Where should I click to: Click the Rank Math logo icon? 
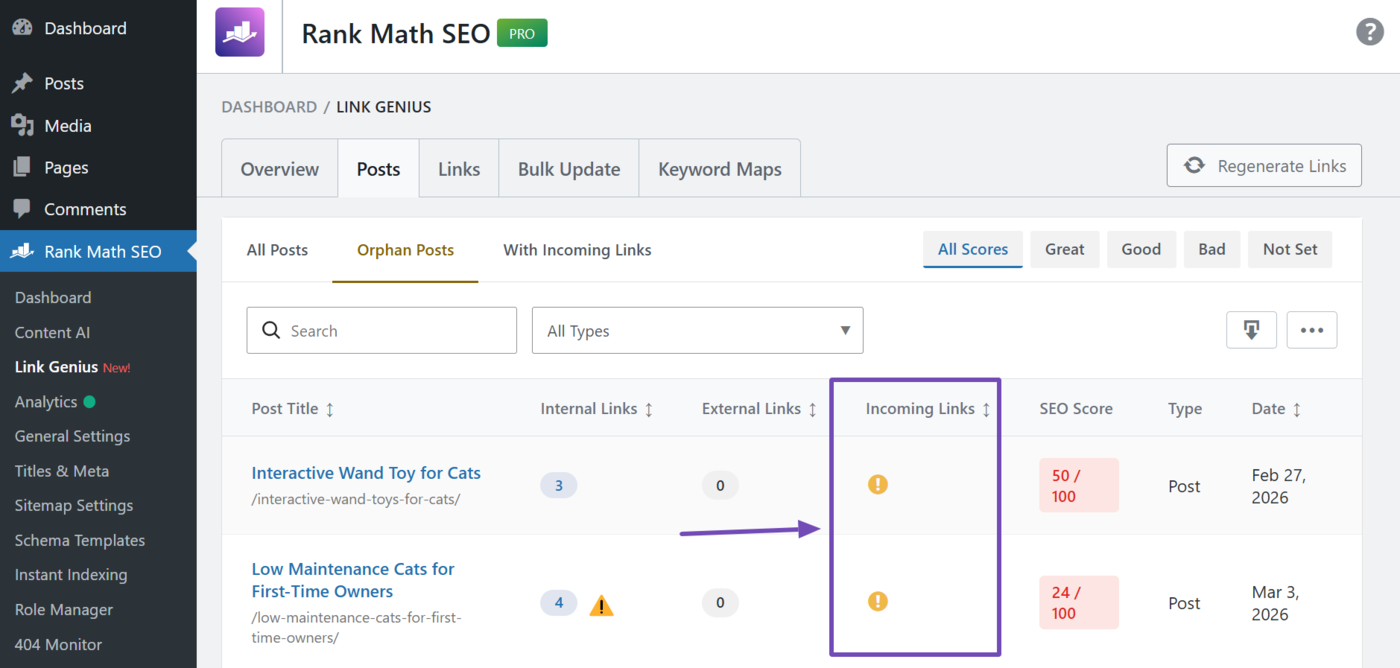tap(240, 32)
